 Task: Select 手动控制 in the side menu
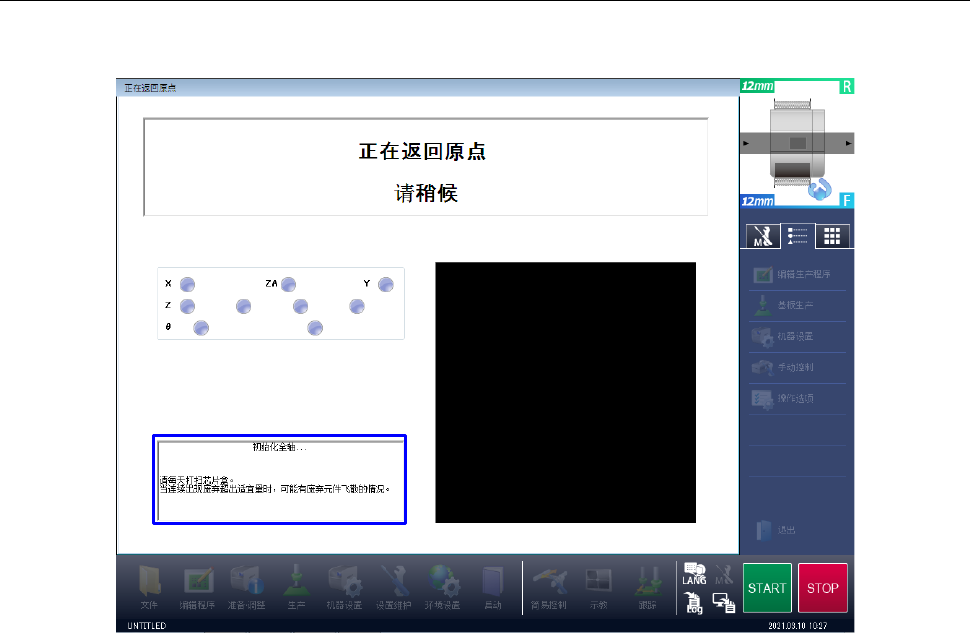[797, 367]
